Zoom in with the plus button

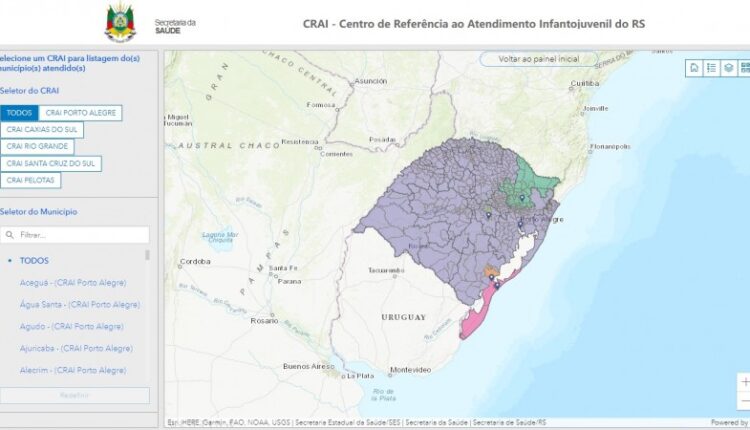(743, 382)
